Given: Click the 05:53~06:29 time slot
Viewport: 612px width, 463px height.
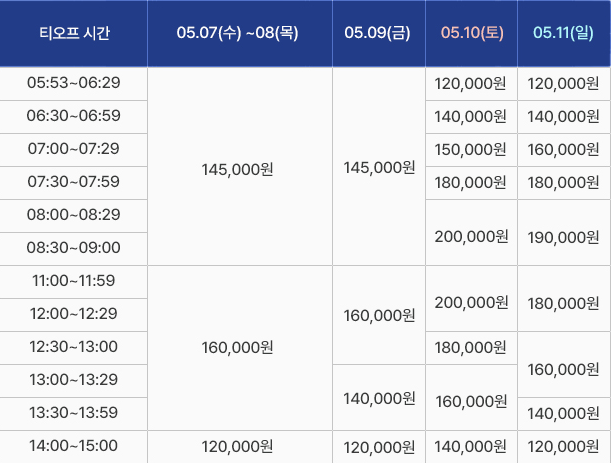Looking at the screenshot, I should coord(74,83).
